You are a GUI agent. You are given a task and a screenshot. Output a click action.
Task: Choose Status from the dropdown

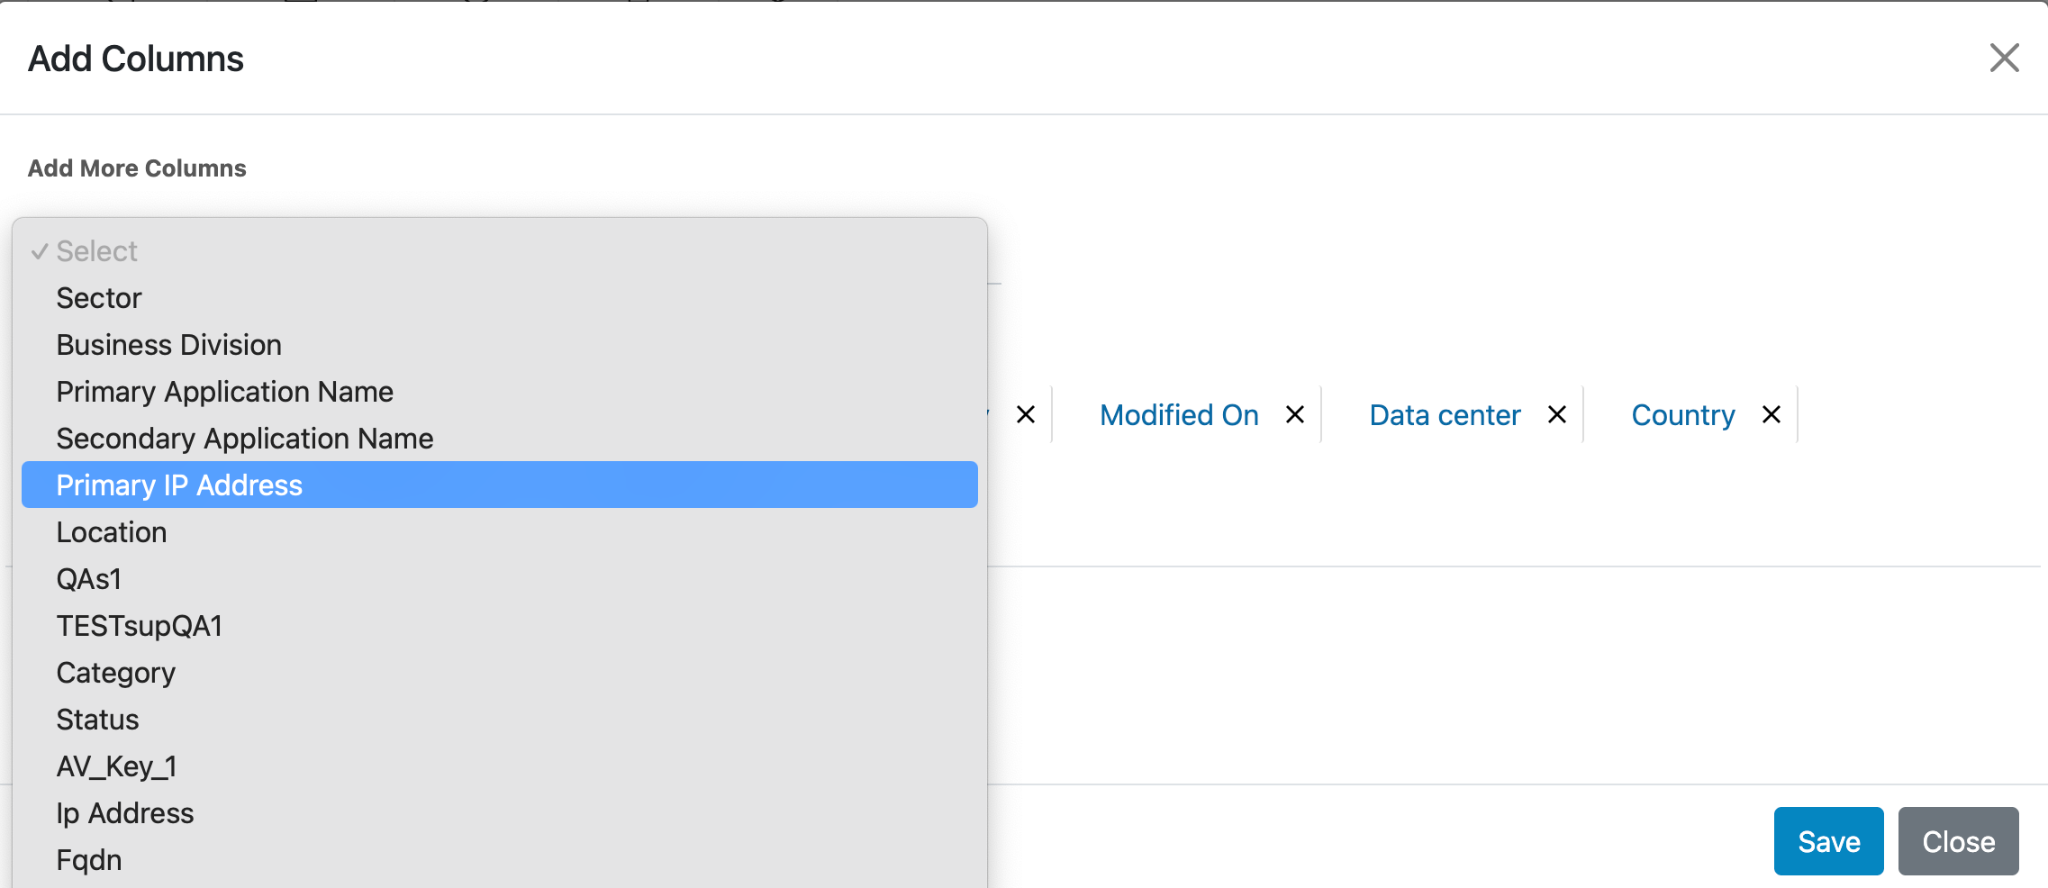[x=98, y=720]
